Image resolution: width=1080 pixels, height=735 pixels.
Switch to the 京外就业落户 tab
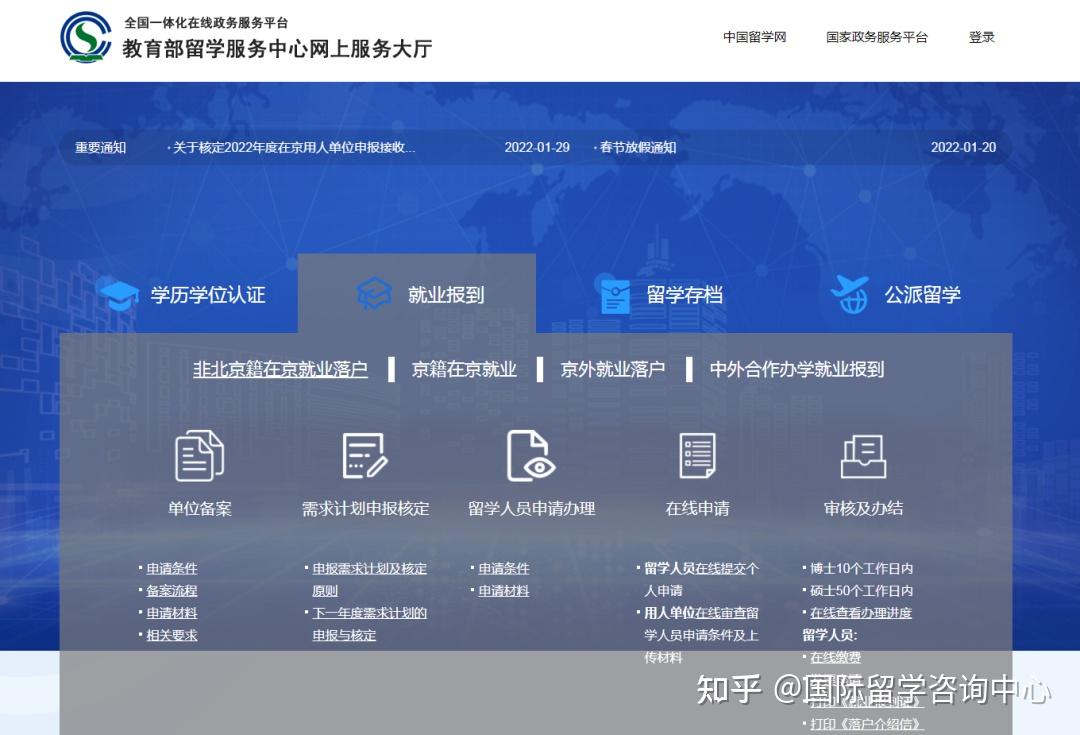coord(613,368)
